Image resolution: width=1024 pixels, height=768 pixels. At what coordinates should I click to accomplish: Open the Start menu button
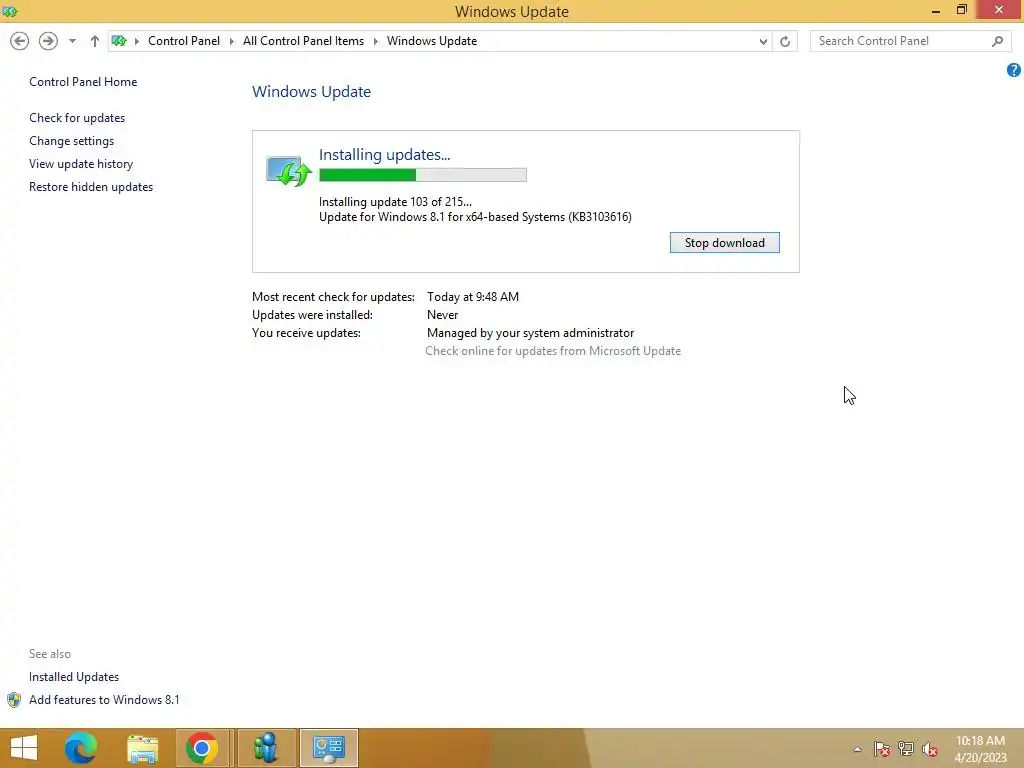[24, 748]
